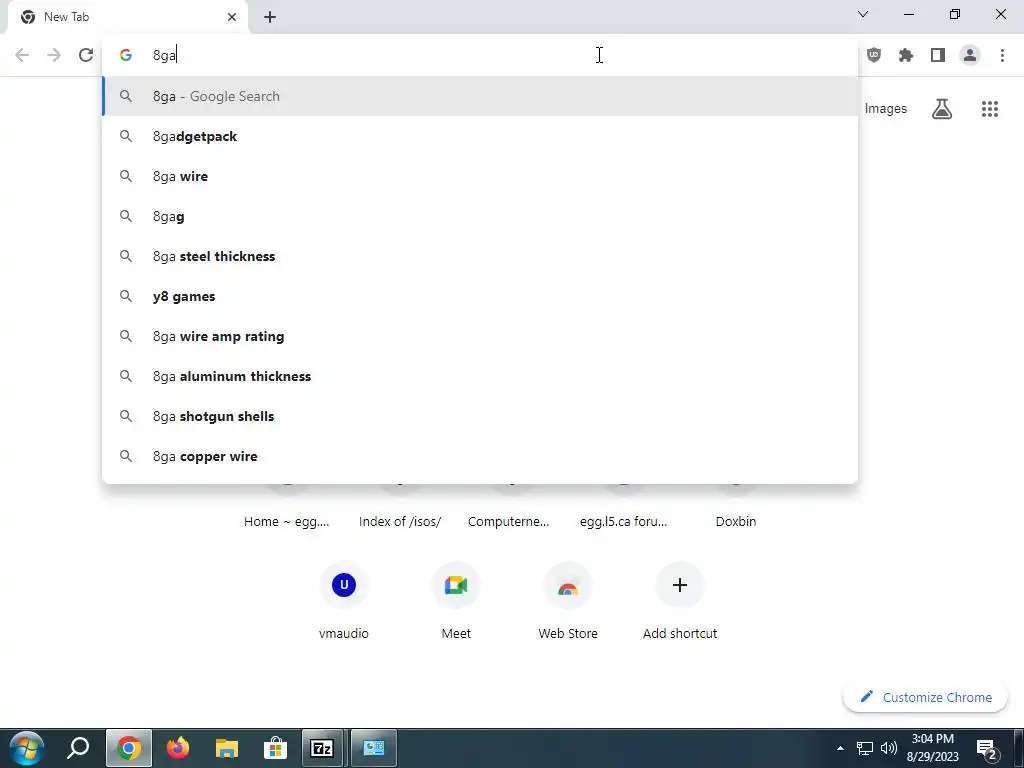Open 7-Zip from the taskbar
1024x768 pixels.
click(x=323, y=748)
